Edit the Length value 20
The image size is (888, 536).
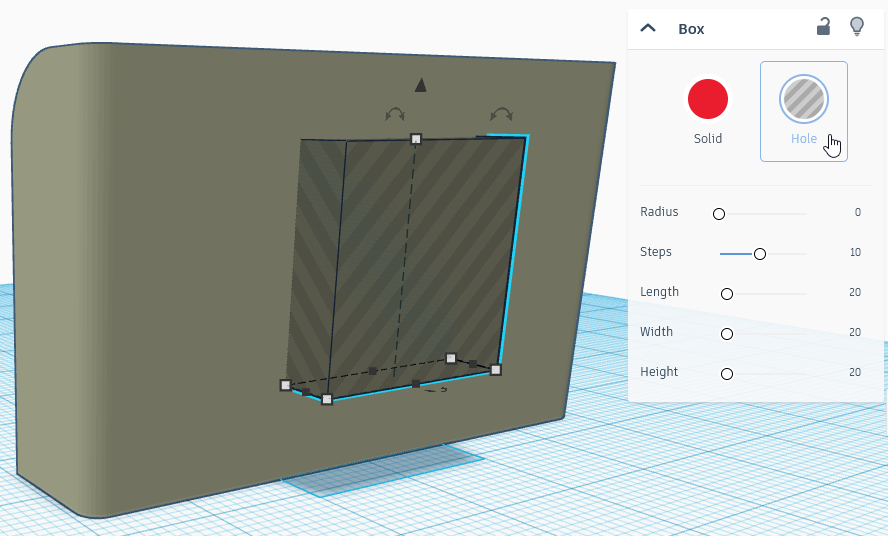click(855, 292)
